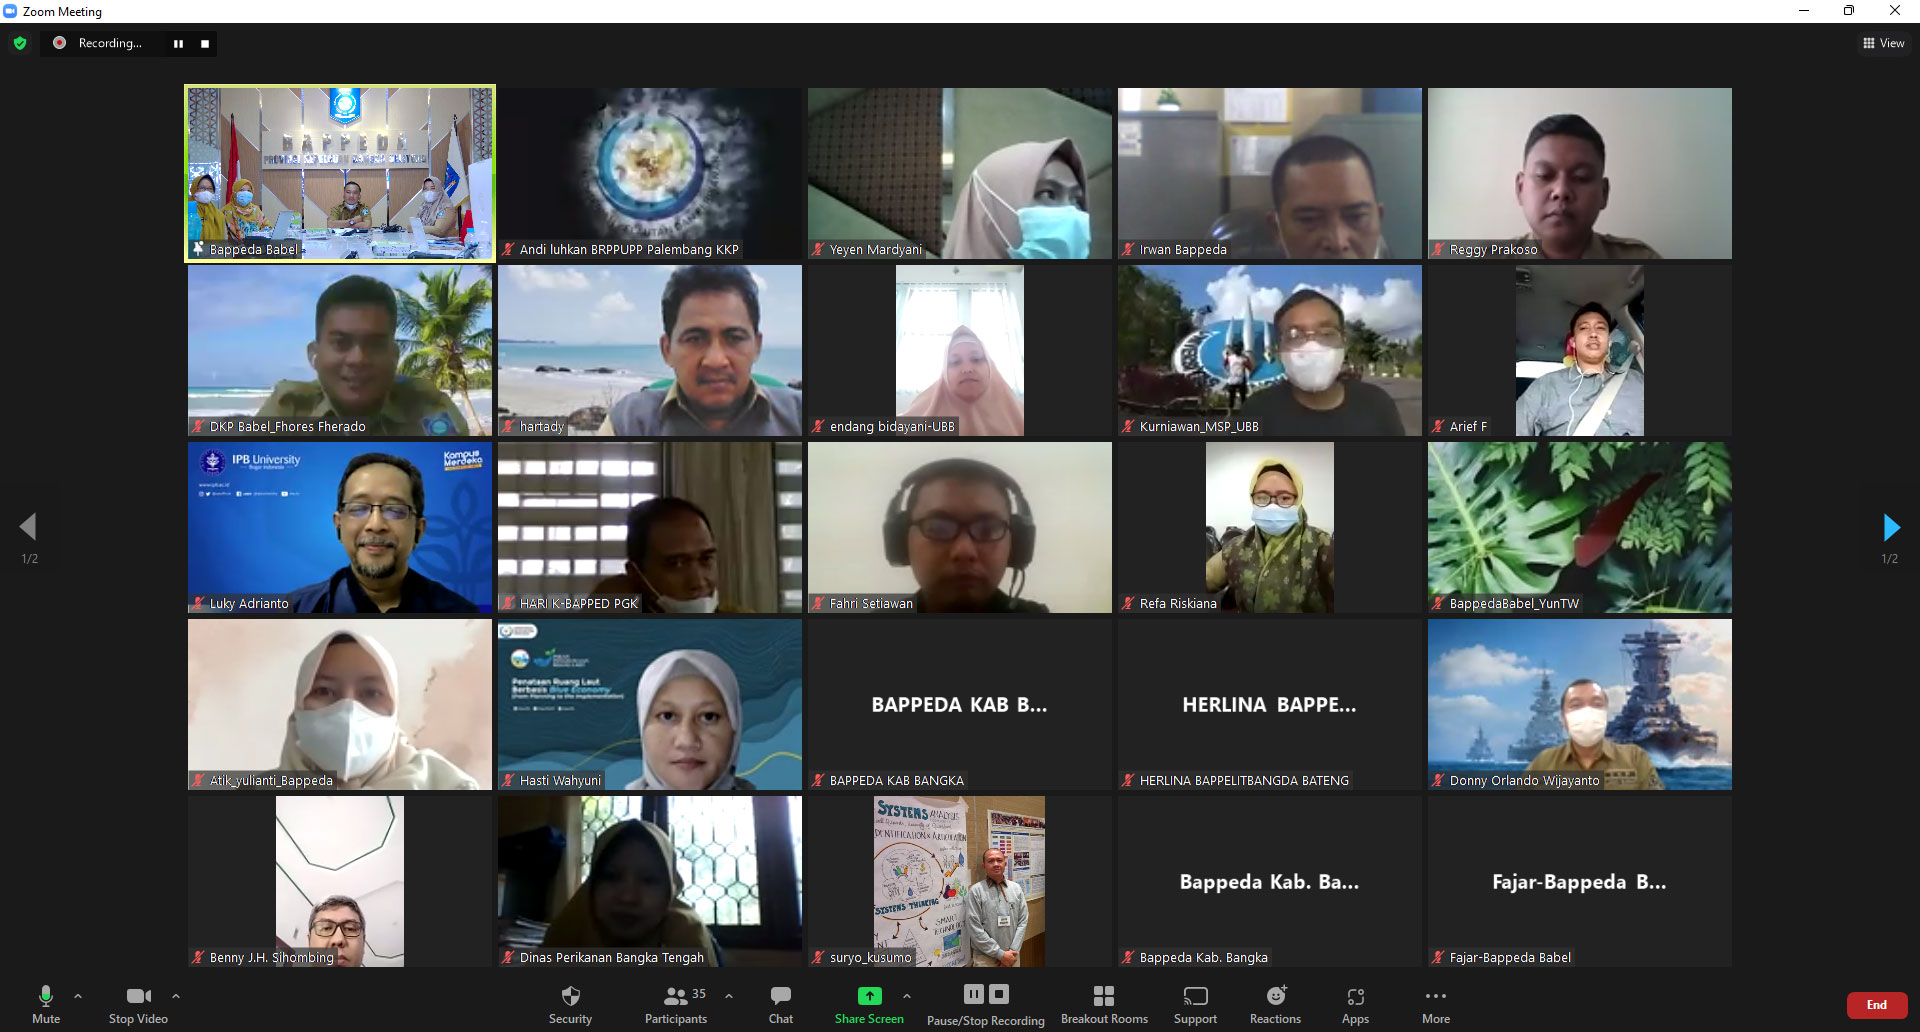Click the Support icon
The image size is (1920, 1032).
pyautogui.click(x=1195, y=996)
